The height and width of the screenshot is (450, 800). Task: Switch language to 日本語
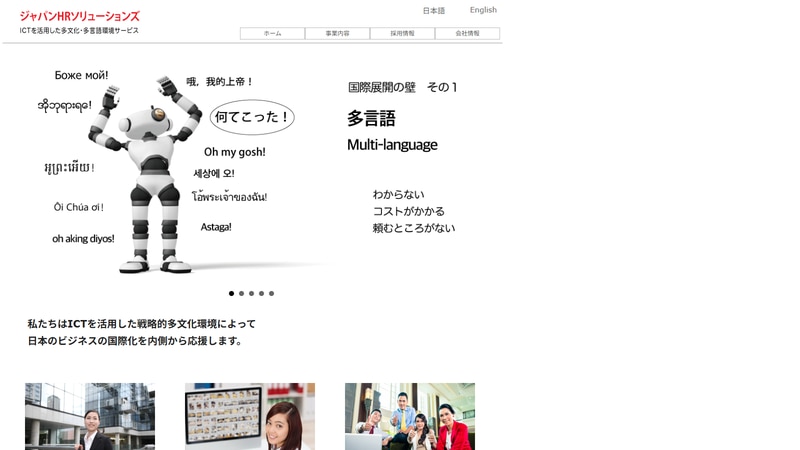[434, 10]
